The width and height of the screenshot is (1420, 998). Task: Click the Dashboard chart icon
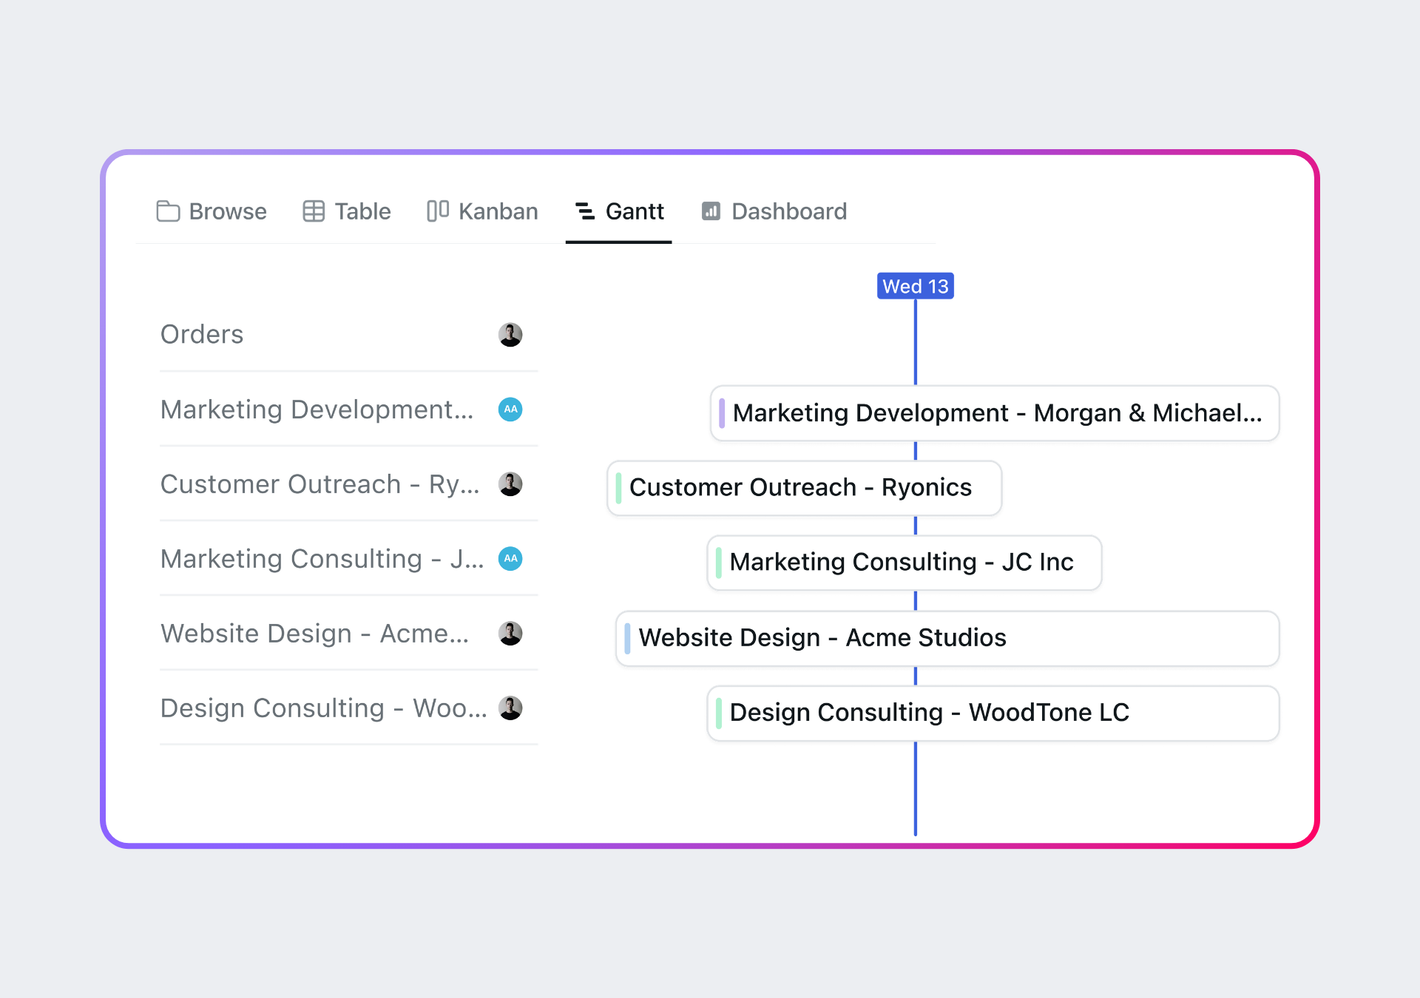click(711, 211)
